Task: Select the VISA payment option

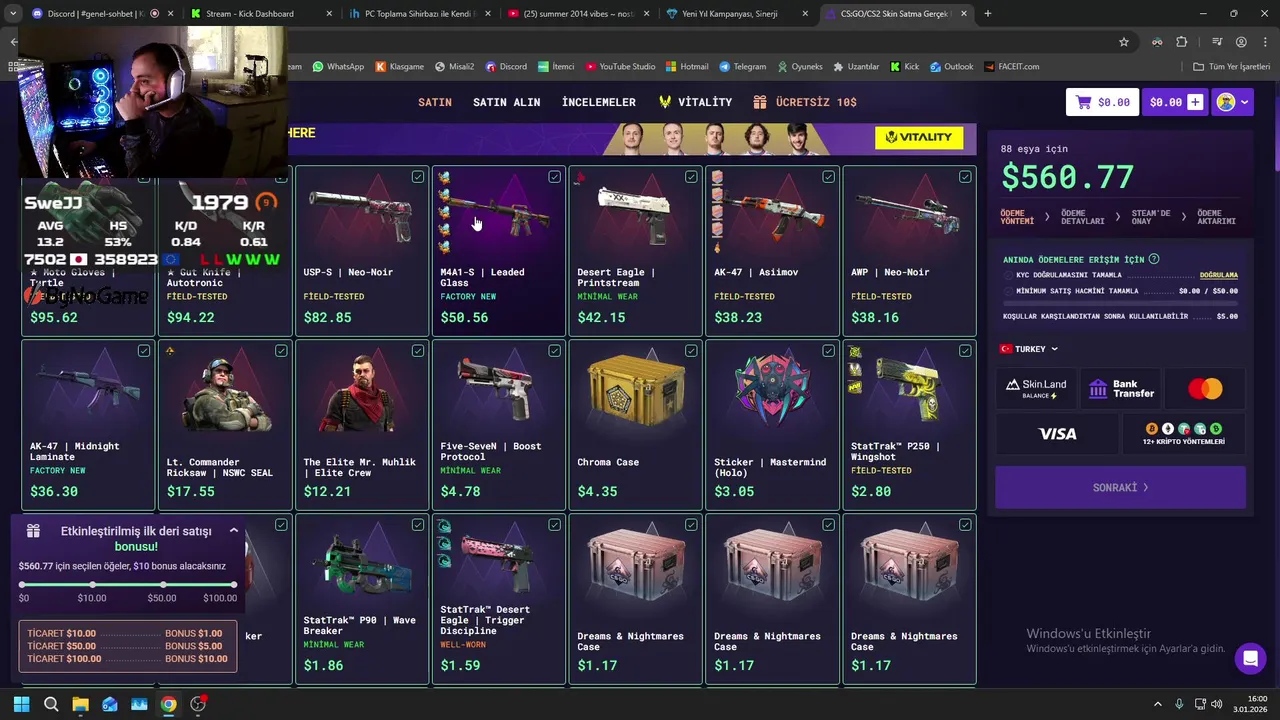Action: point(1057,434)
